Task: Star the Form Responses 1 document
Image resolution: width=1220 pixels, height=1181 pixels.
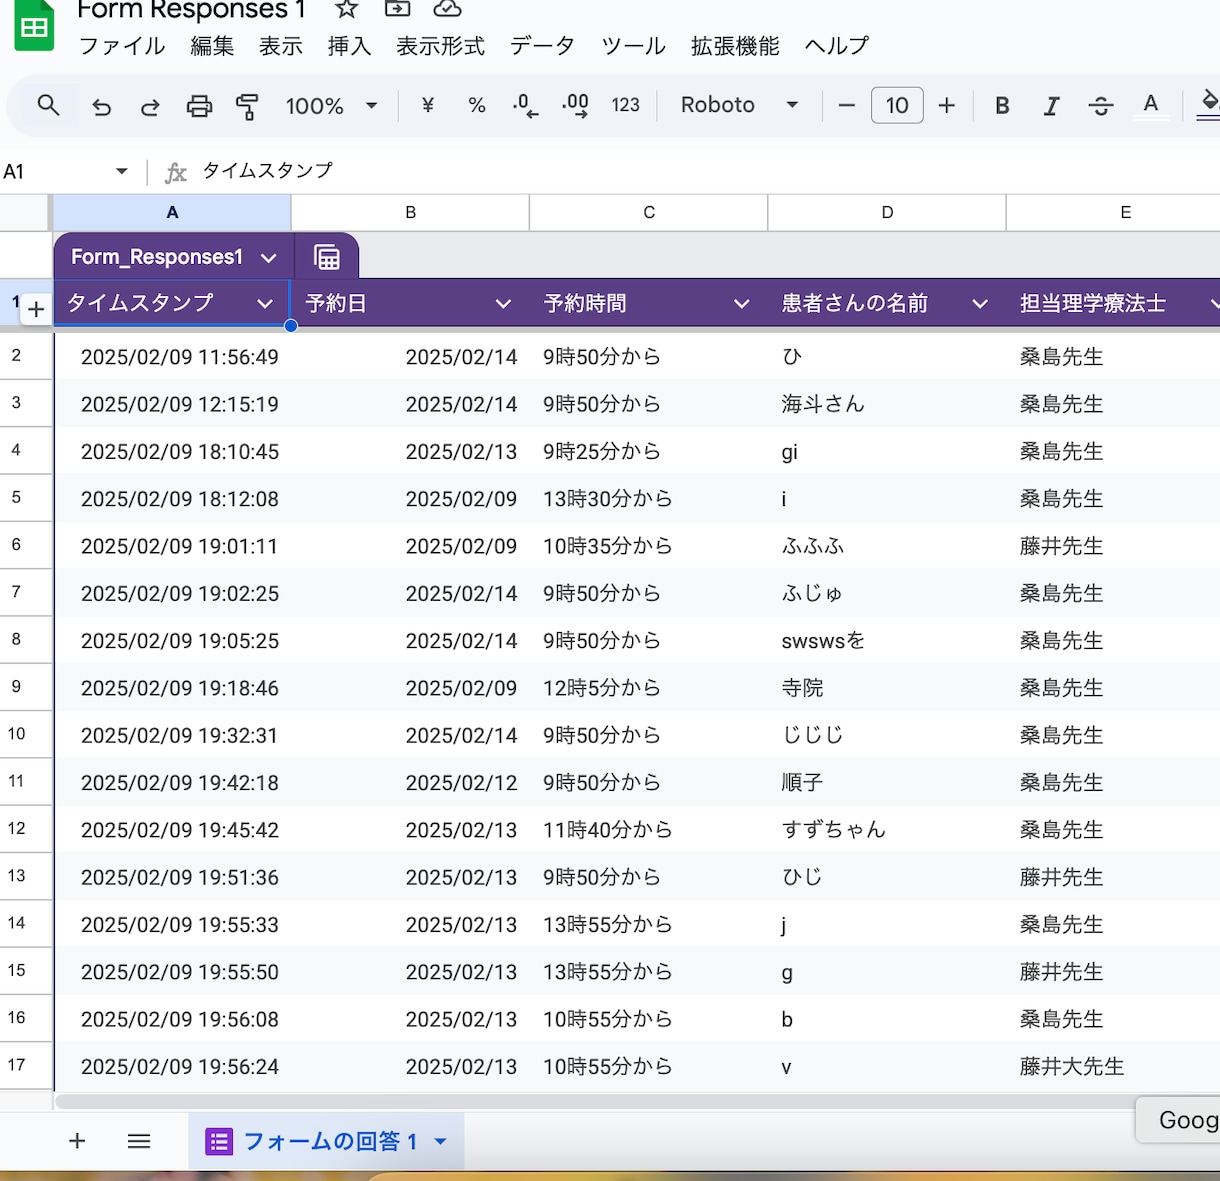Action: pyautogui.click(x=346, y=10)
